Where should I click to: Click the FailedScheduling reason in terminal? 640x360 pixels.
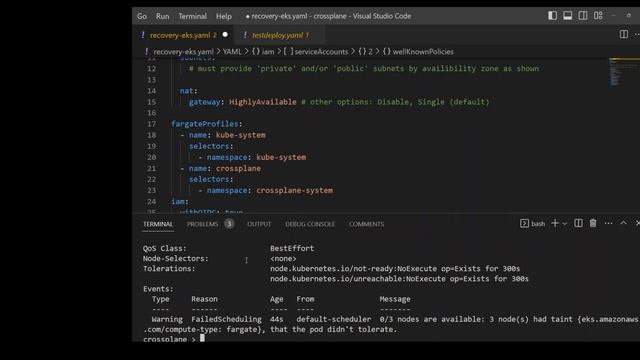point(227,319)
